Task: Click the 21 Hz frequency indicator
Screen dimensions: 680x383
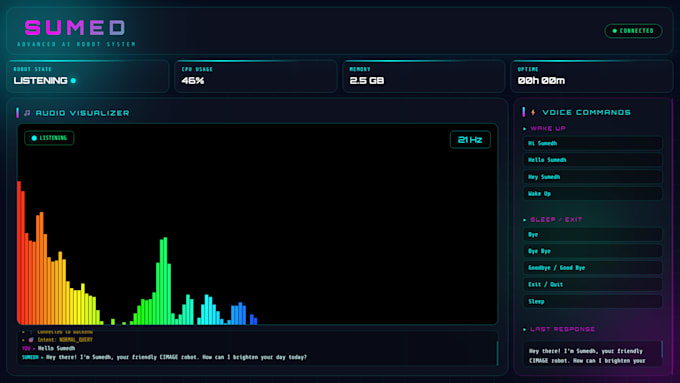Action: (x=470, y=140)
